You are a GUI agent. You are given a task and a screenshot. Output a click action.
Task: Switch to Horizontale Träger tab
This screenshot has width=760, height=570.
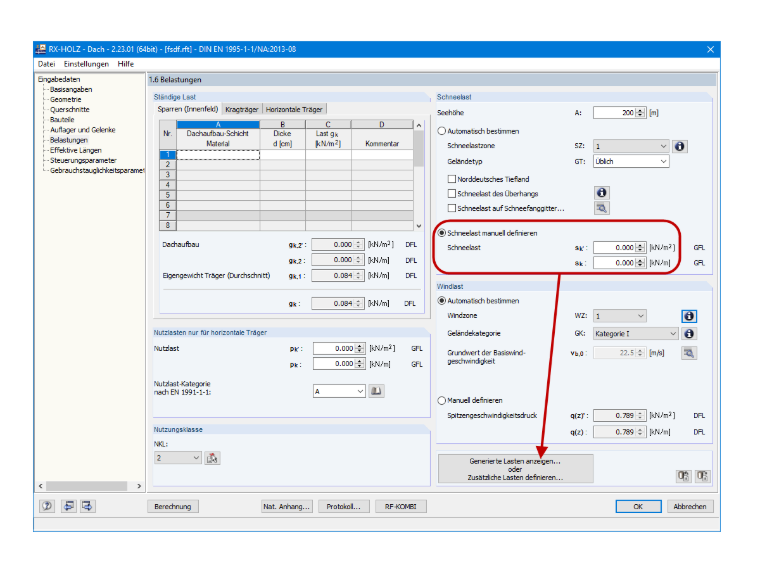[294, 110]
